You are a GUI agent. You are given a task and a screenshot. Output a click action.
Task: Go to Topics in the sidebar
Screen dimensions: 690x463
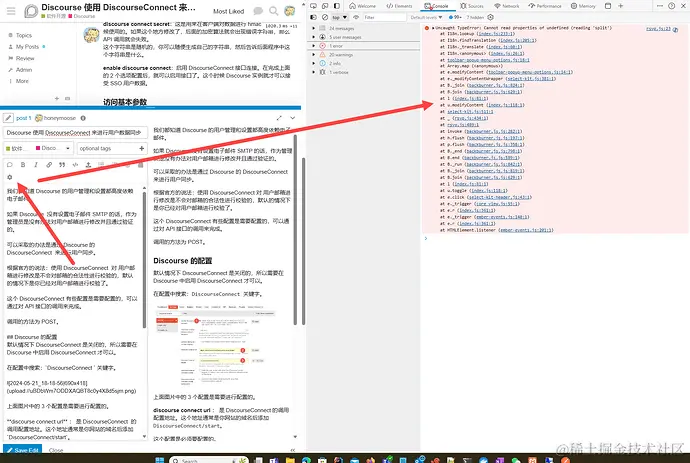pyautogui.click(x=24, y=35)
